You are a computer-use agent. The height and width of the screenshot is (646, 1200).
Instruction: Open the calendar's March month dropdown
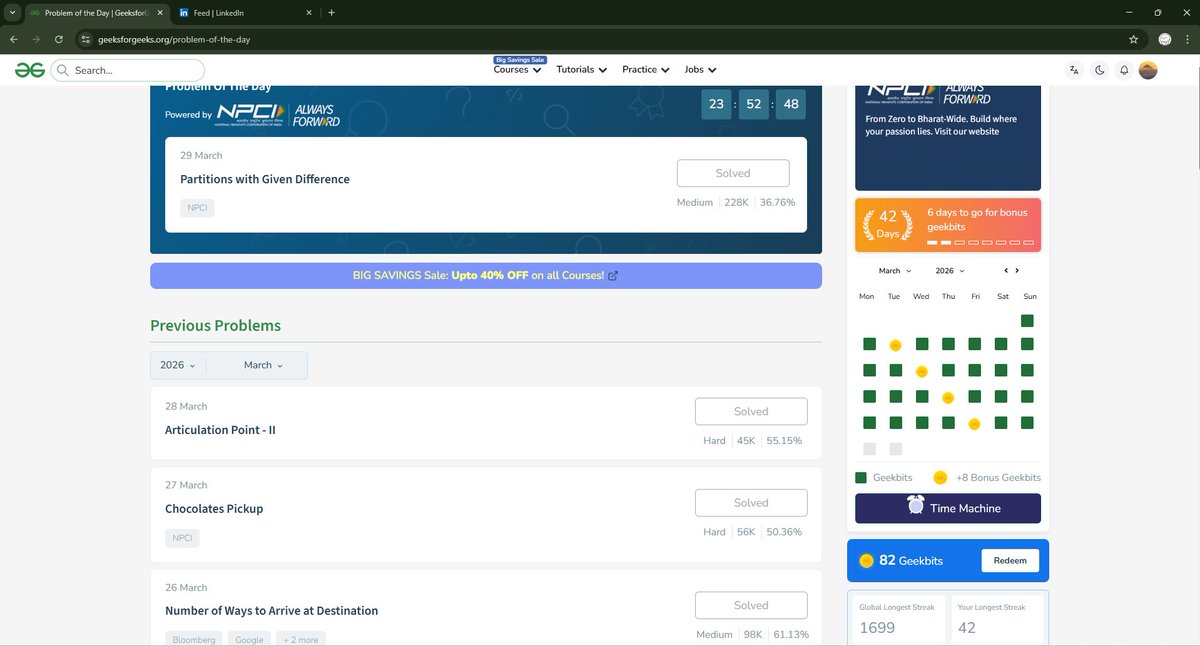coord(895,271)
